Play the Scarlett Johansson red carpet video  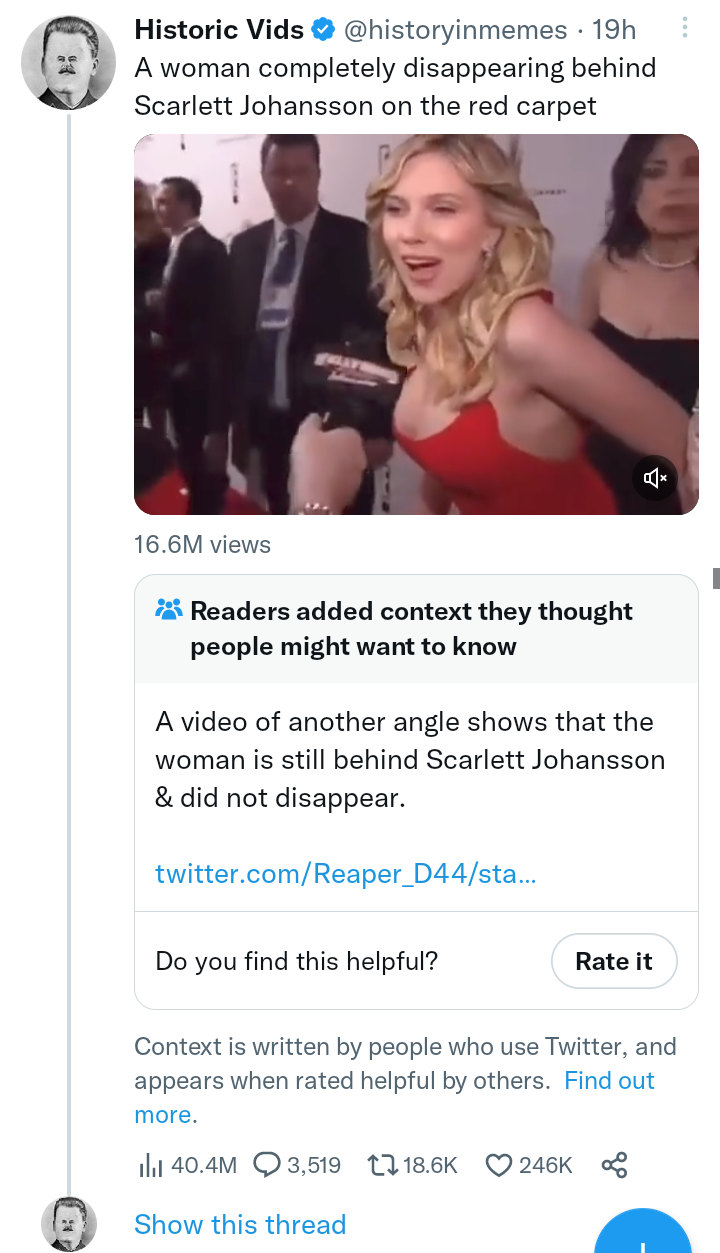(416, 324)
